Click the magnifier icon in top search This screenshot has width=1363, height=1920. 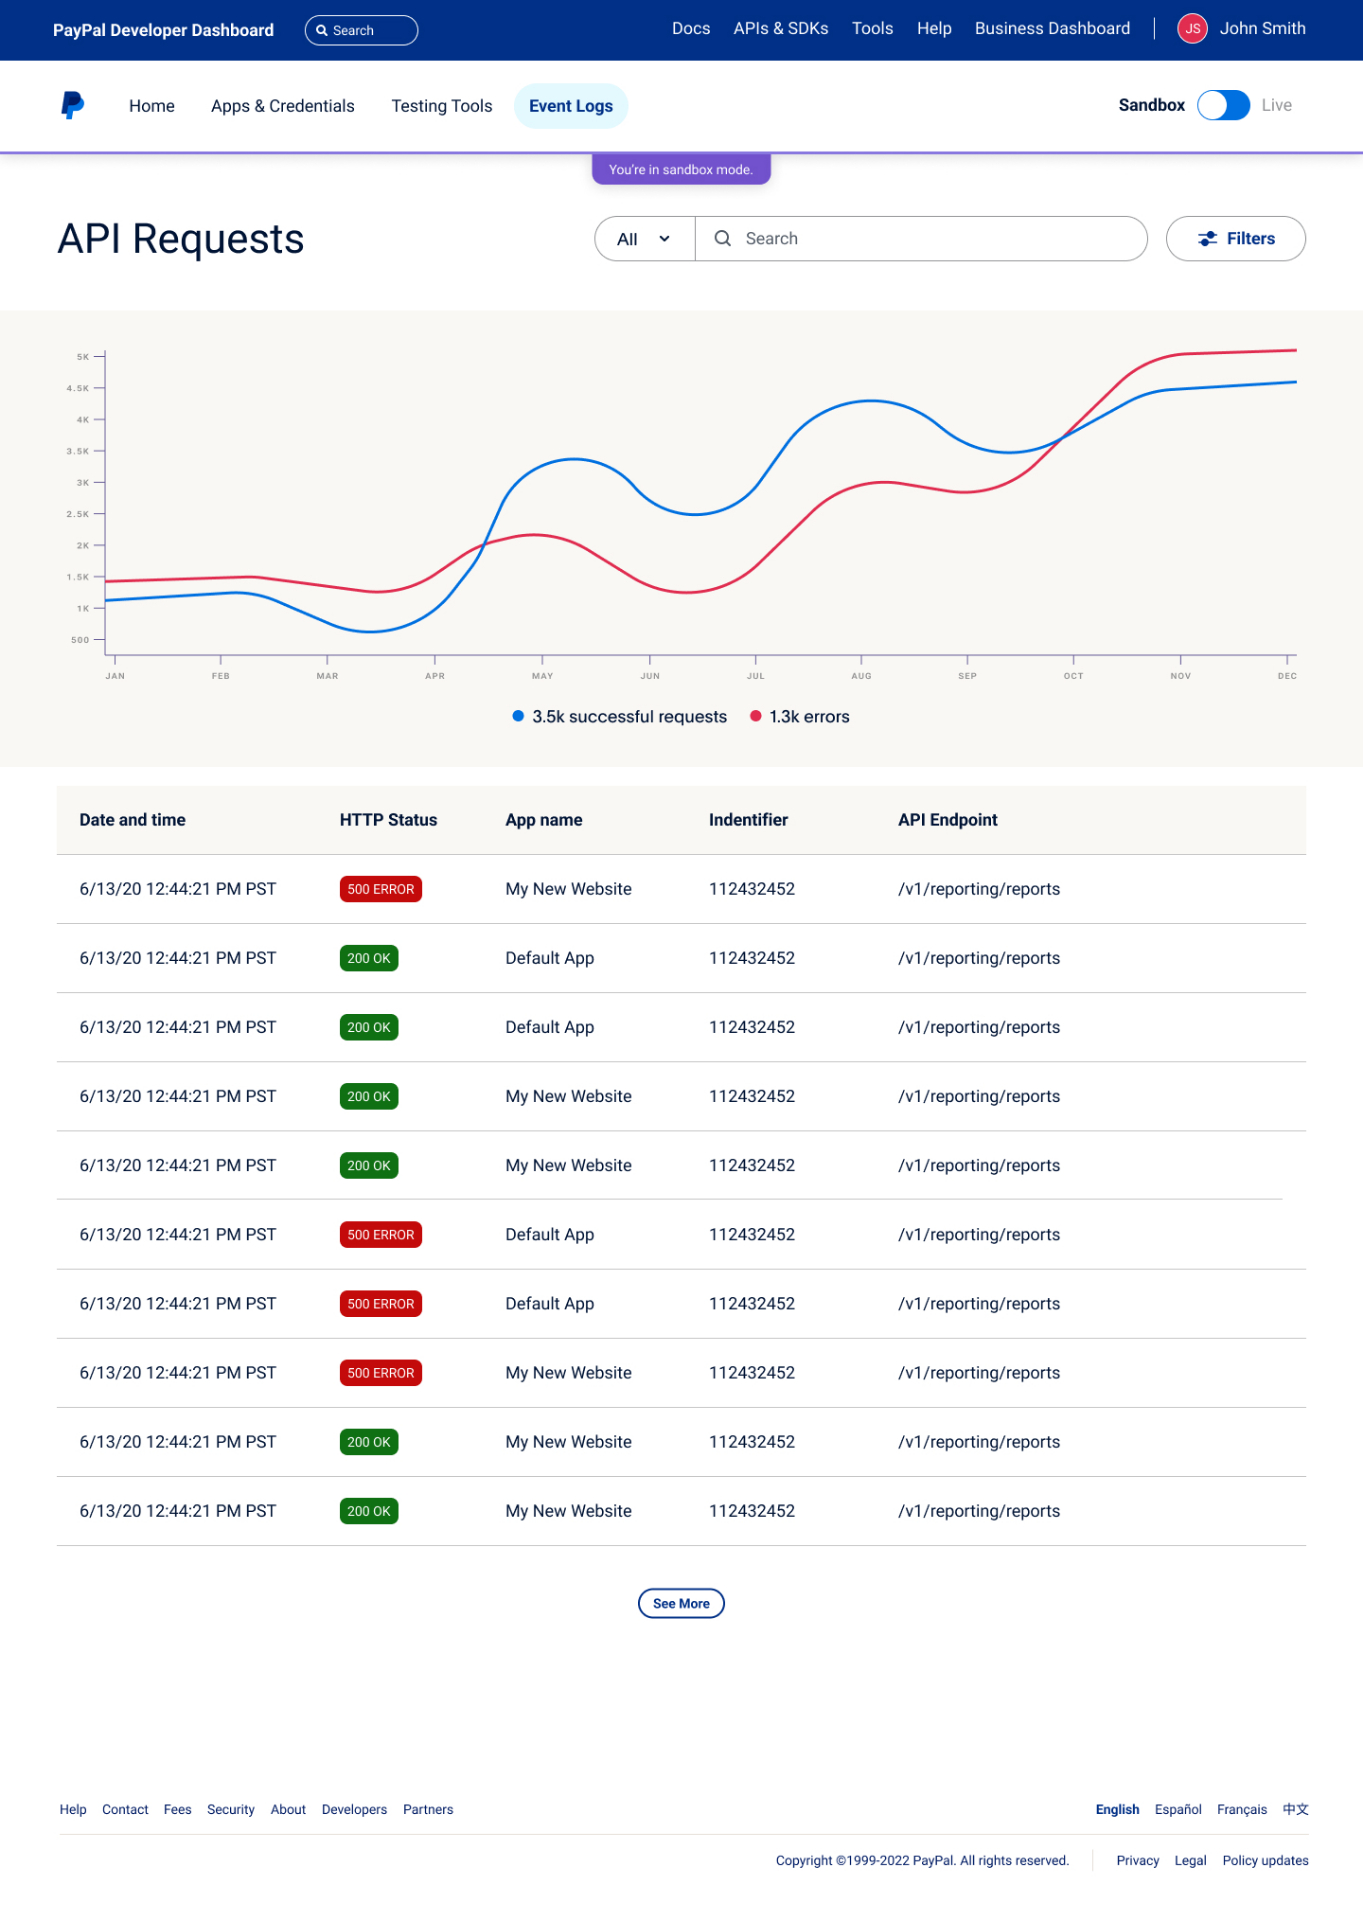[x=322, y=30]
